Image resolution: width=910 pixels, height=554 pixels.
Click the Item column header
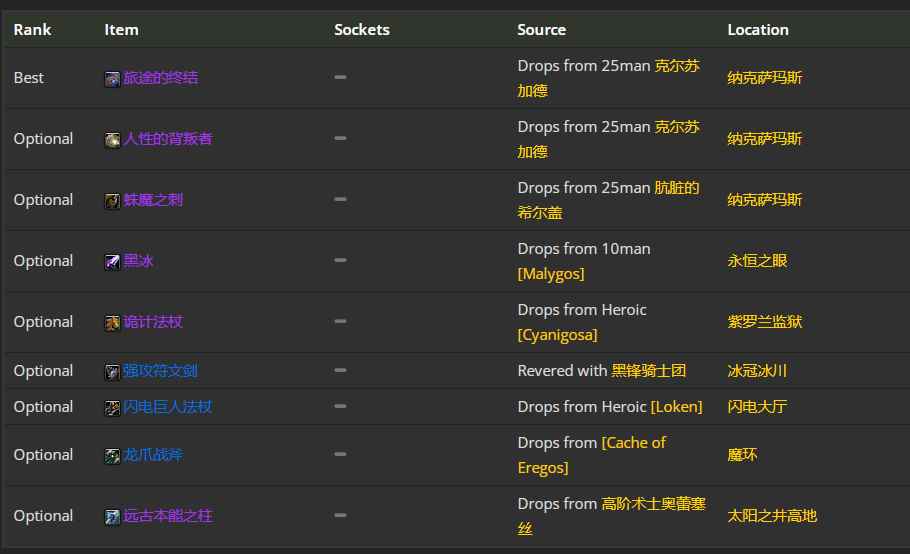coord(121,30)
